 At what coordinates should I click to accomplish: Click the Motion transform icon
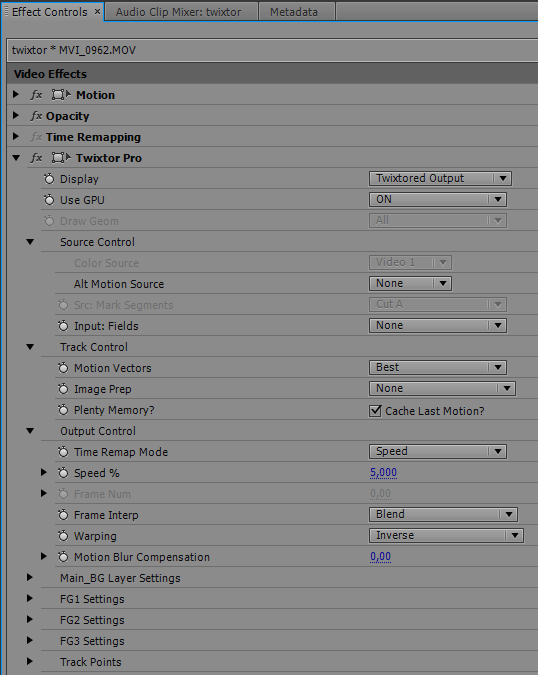tap(61, 95)
